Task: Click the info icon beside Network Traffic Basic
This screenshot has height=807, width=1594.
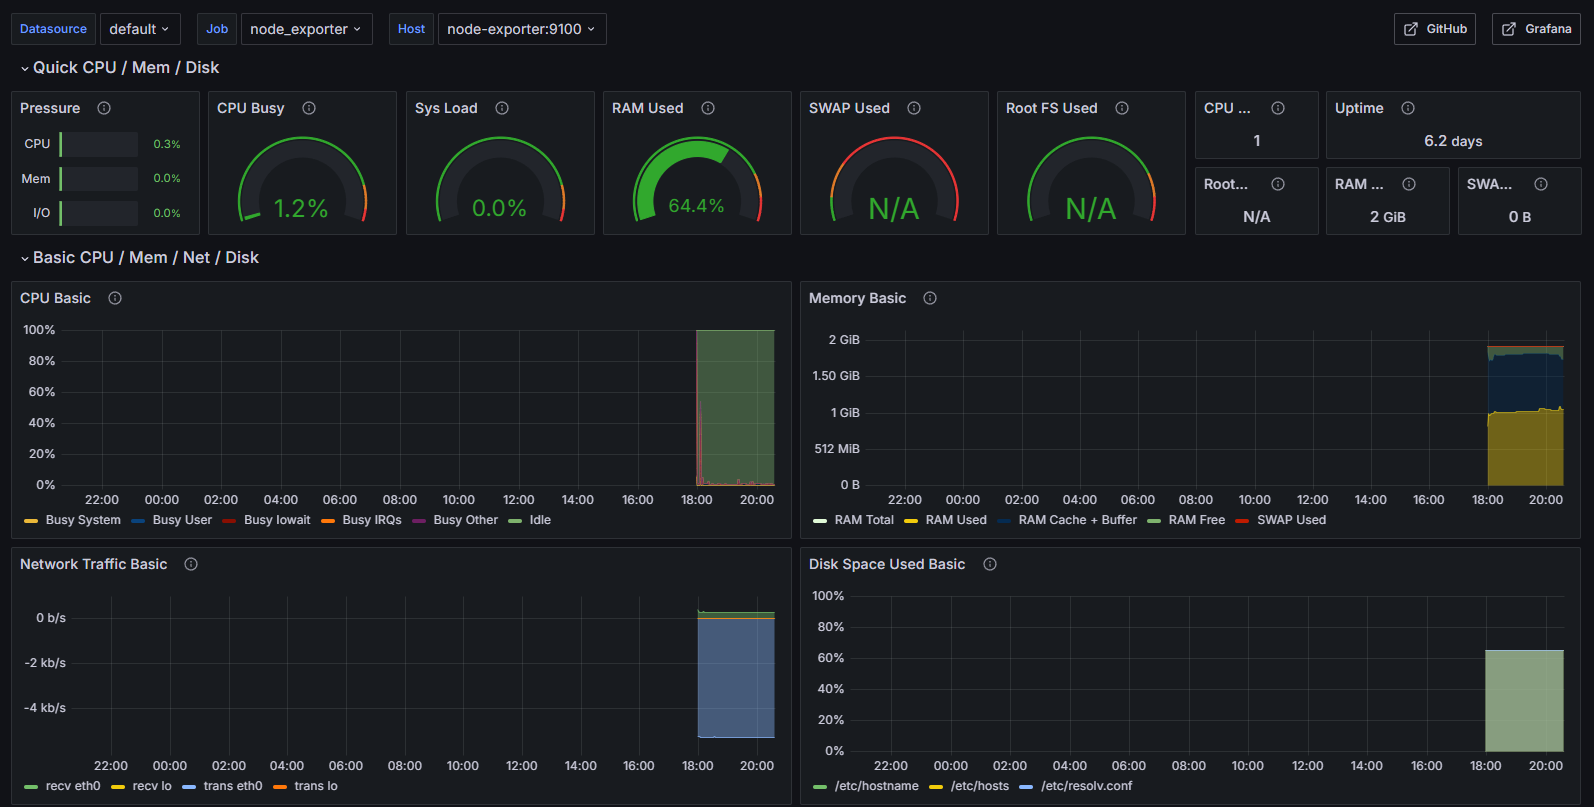Action: 191,564
